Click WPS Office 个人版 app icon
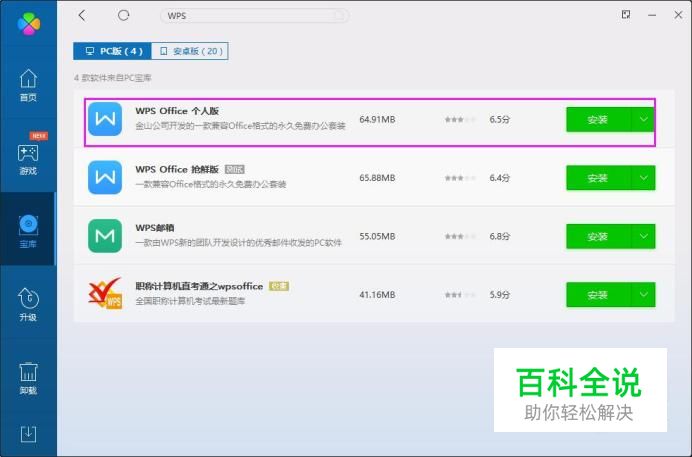 tap(105, 119)
